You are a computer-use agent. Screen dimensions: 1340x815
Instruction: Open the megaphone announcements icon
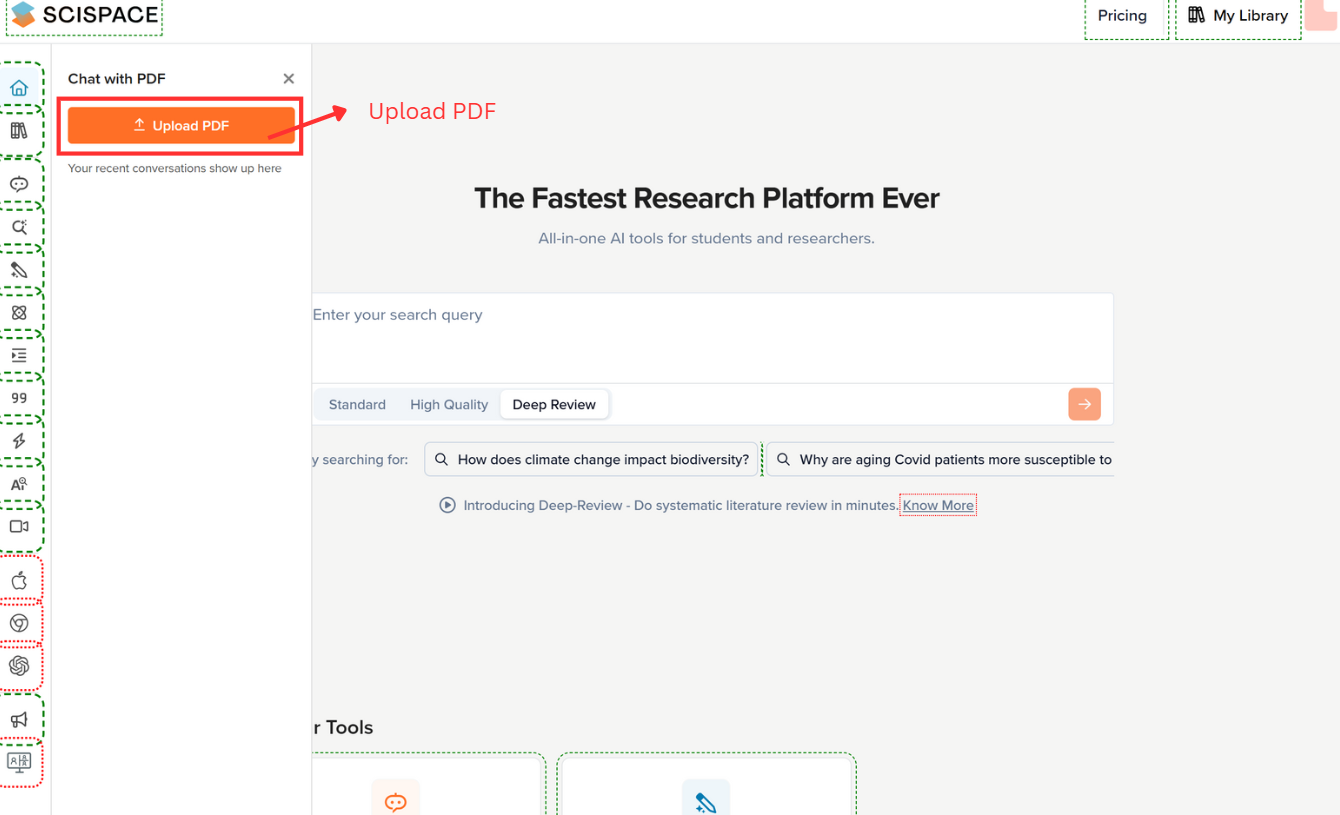[19, 720]
